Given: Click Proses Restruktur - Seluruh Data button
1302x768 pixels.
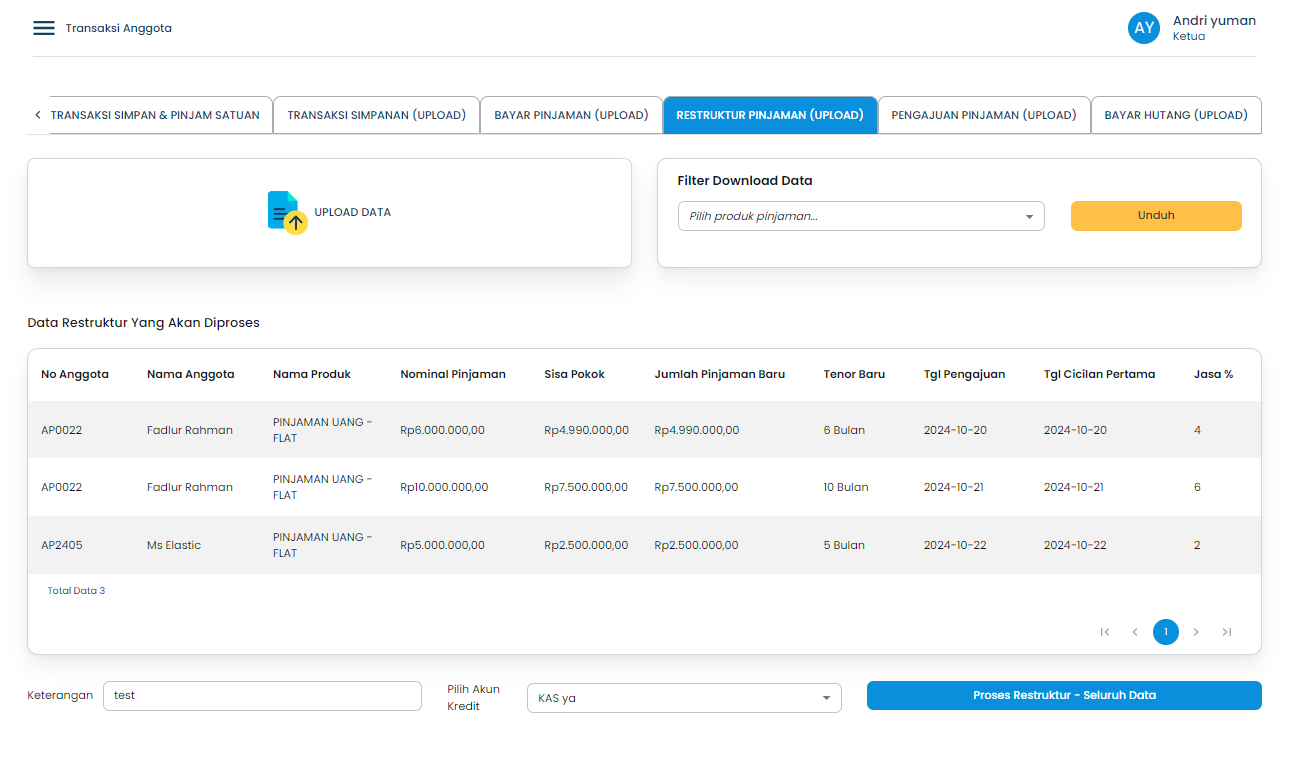Looking at the screenshot, I should tap(1064, 695).
